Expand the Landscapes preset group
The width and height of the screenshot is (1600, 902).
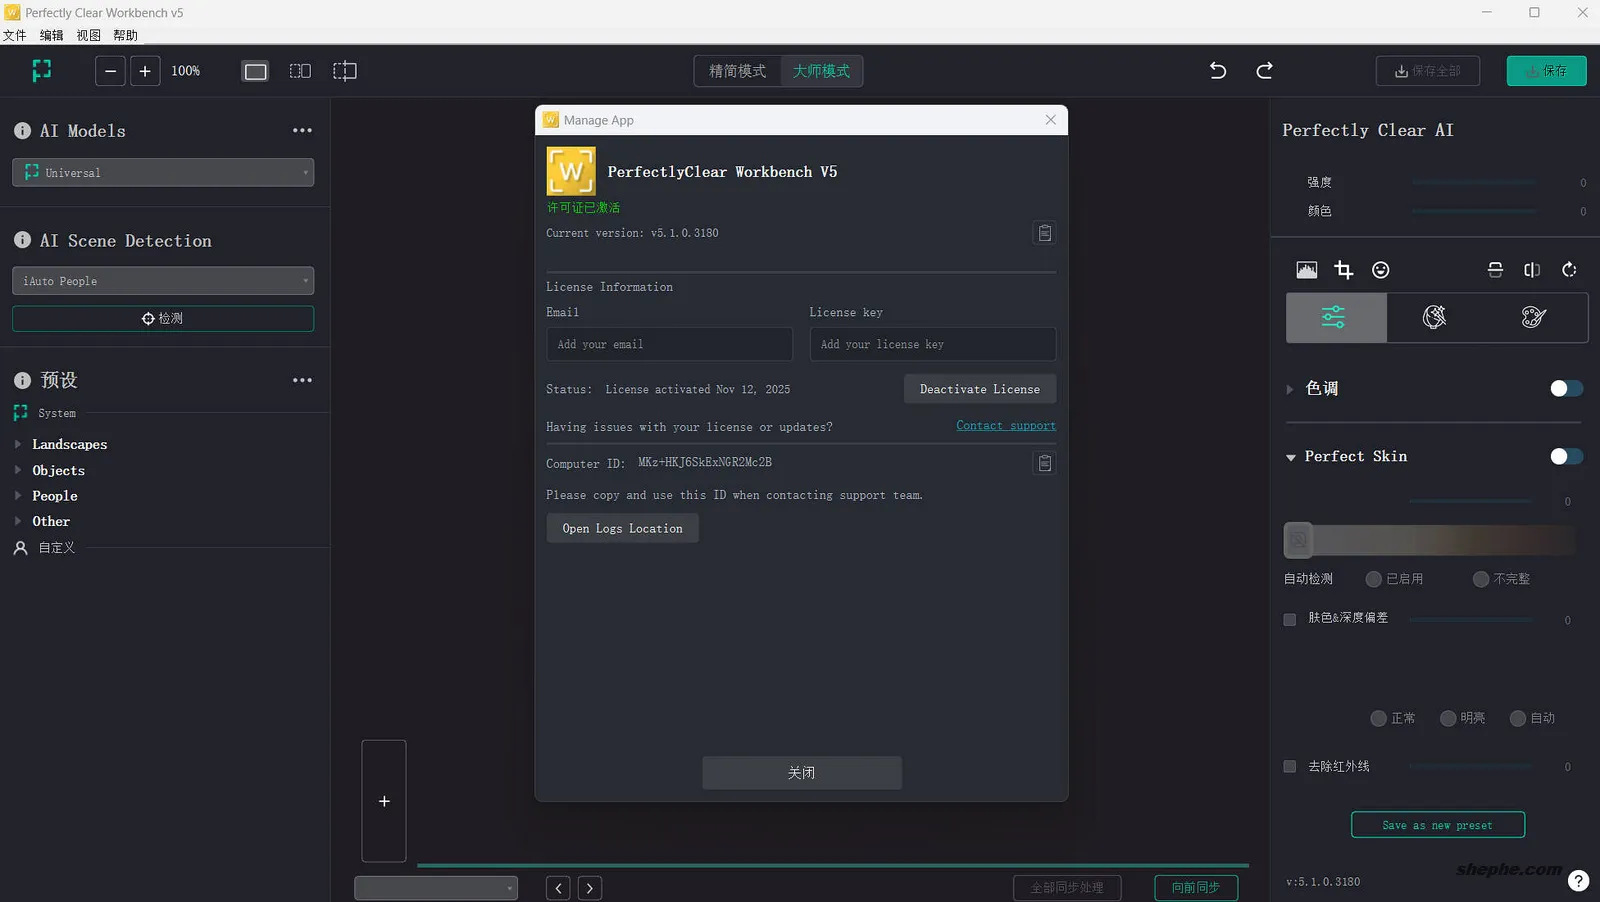pos(70,444)
